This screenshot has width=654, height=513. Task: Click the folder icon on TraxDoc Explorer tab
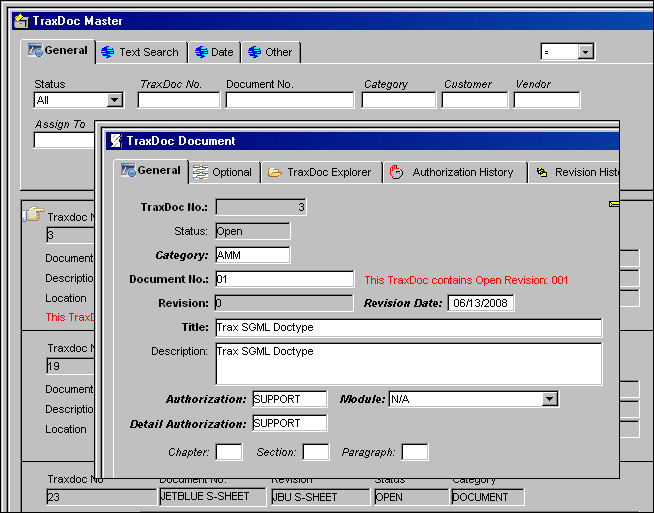pyautogui.click(x=274, y=172)
